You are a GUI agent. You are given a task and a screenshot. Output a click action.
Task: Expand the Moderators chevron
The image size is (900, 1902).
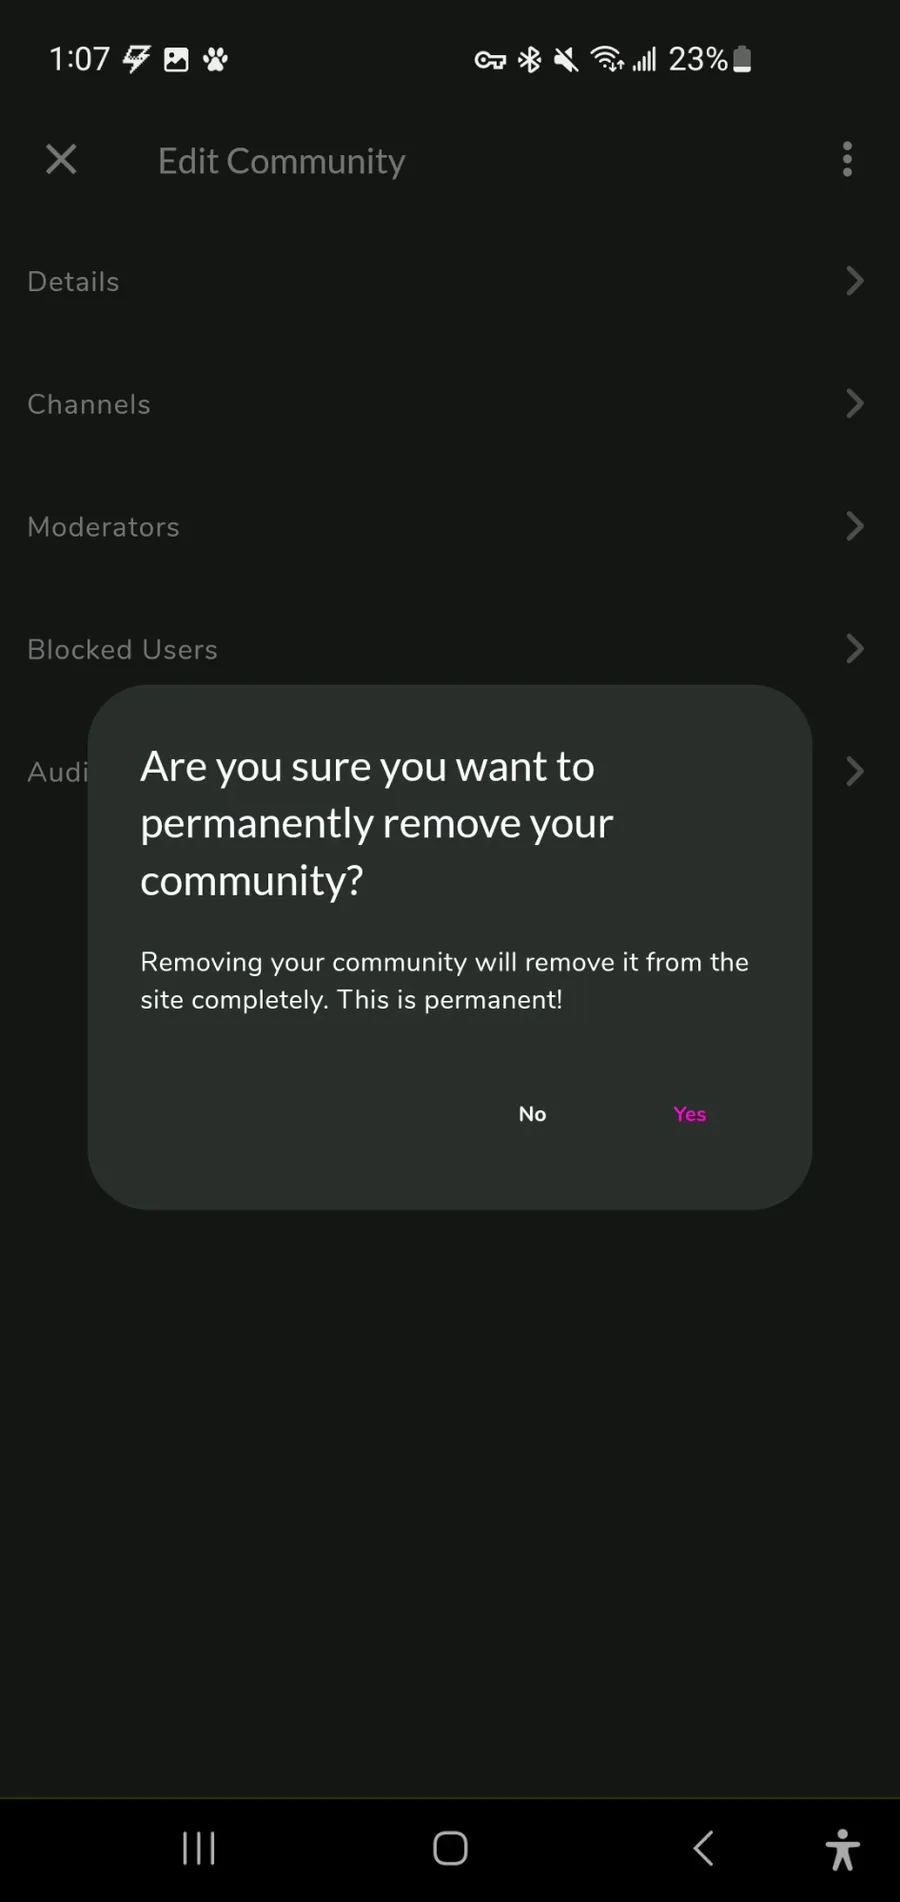pos(854,526)
